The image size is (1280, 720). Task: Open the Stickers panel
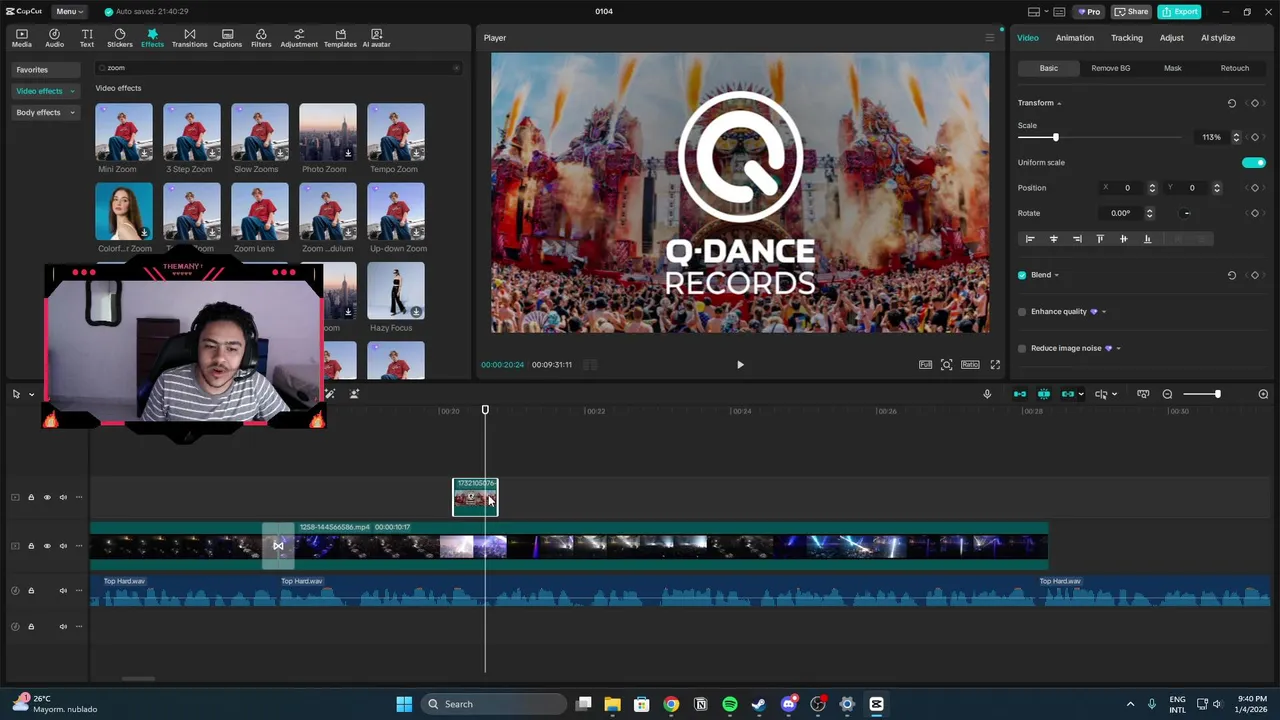tap(120, 38)
